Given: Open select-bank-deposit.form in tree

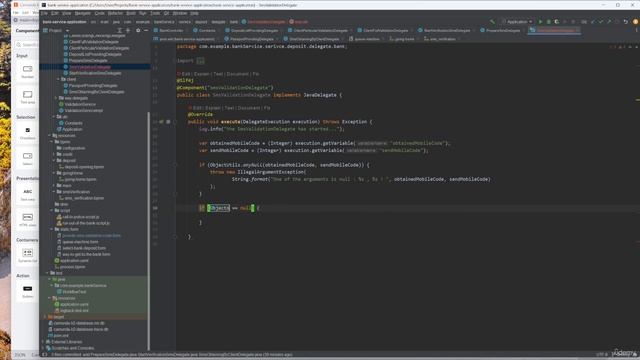Looking at the screenshot, I should pyautogui.click(x=84, y=248).
